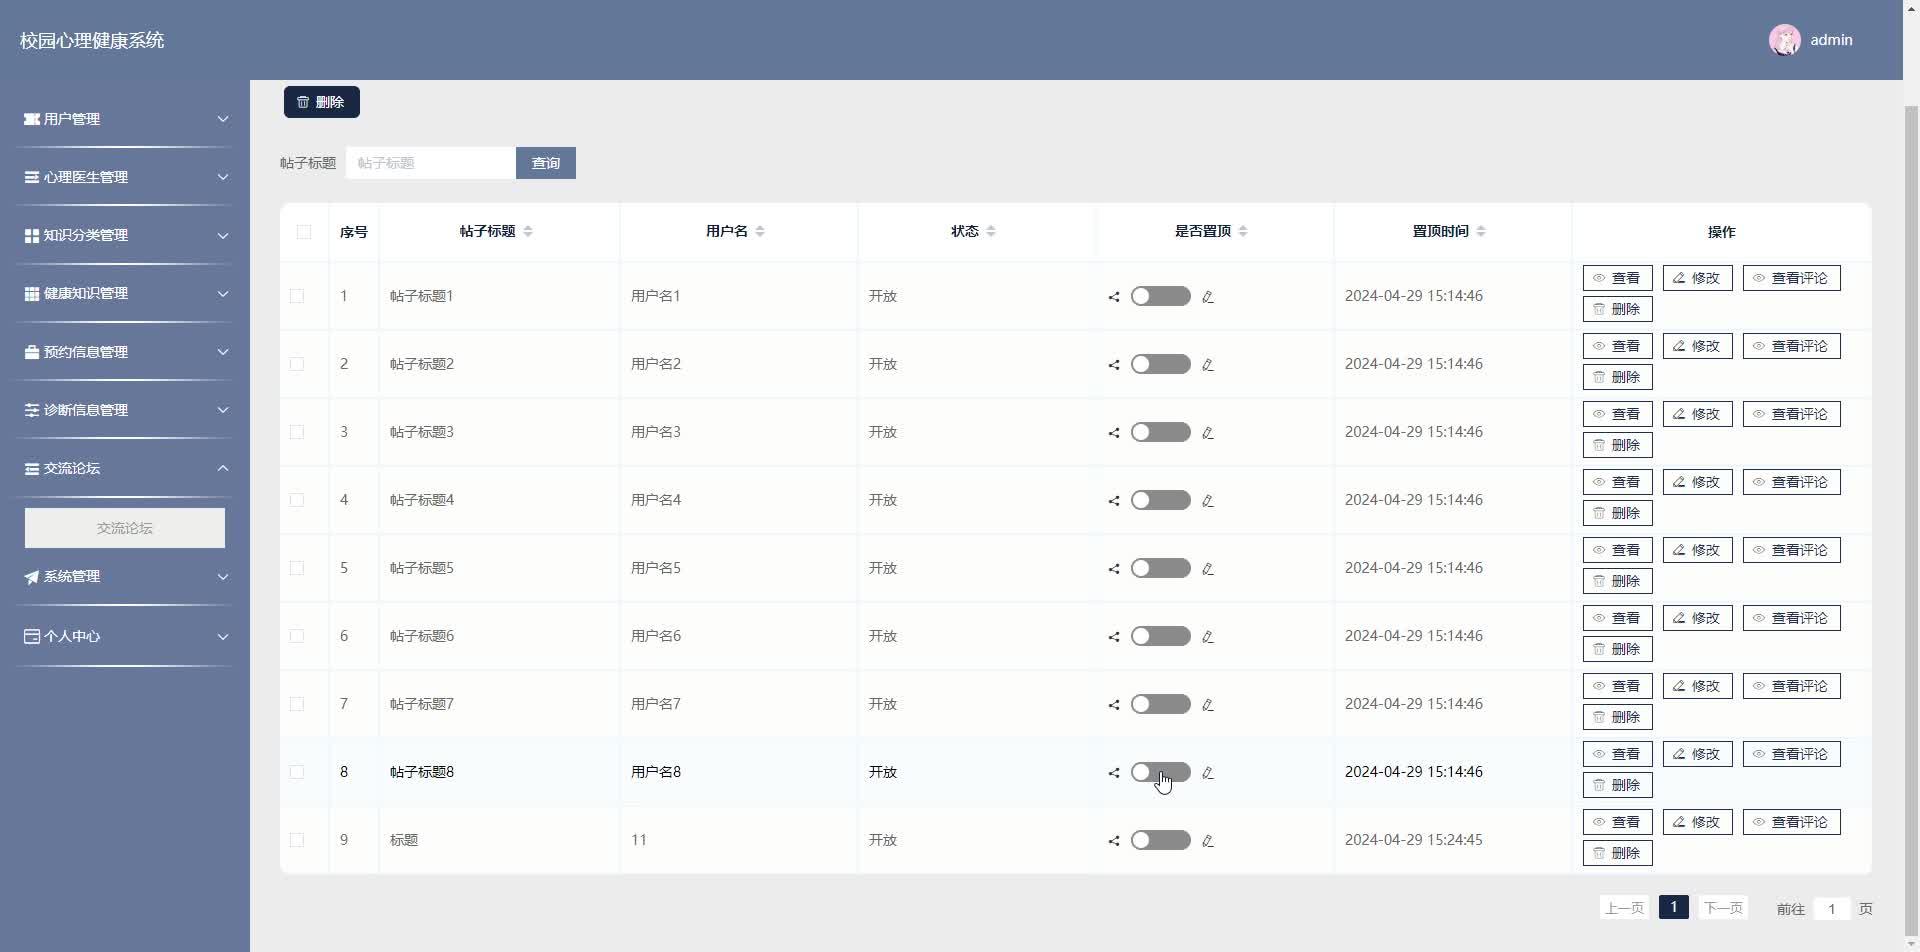1920x952 pixels.
Task: Click the edit pencil icon in 帖子标题6 row
Action: click(1208, 637)
